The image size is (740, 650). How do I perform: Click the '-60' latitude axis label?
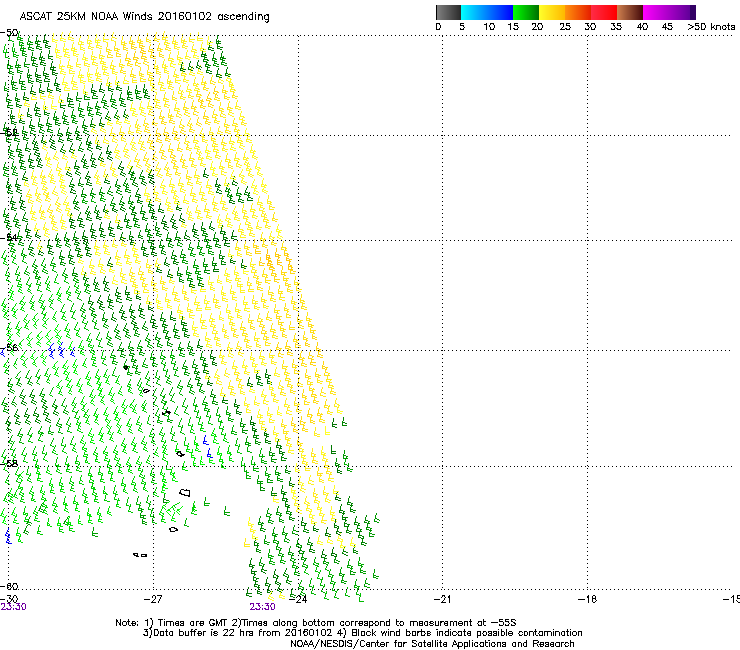10,586
